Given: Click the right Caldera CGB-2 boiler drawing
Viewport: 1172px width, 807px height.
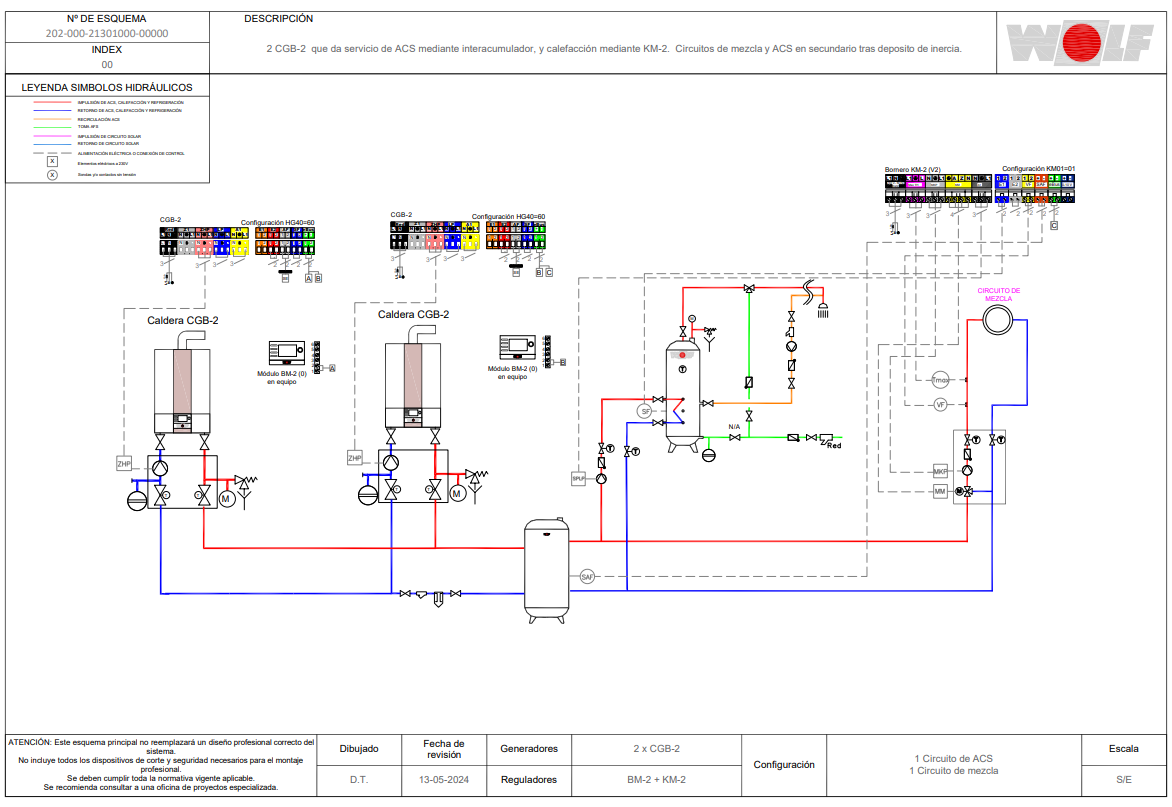Looking at the screenshot, I should [413, 377].
